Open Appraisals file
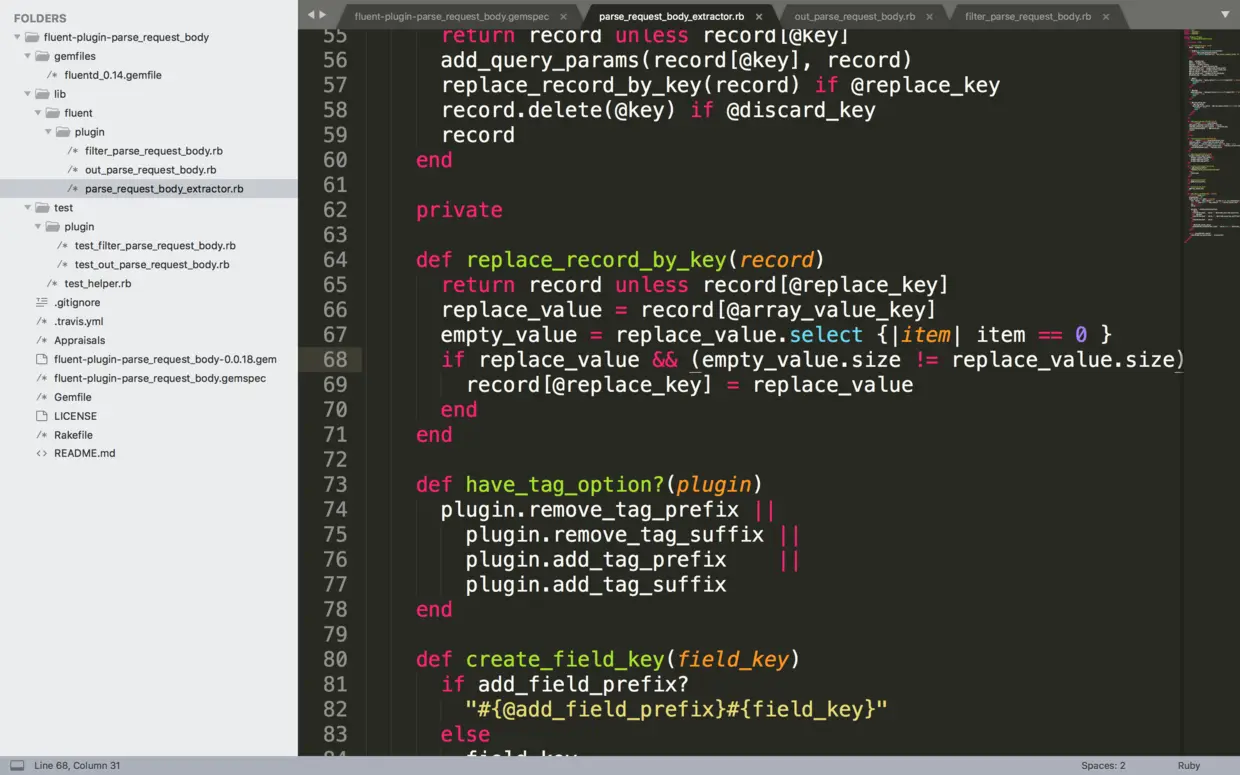1240x775 pixels. coord(80,341)
